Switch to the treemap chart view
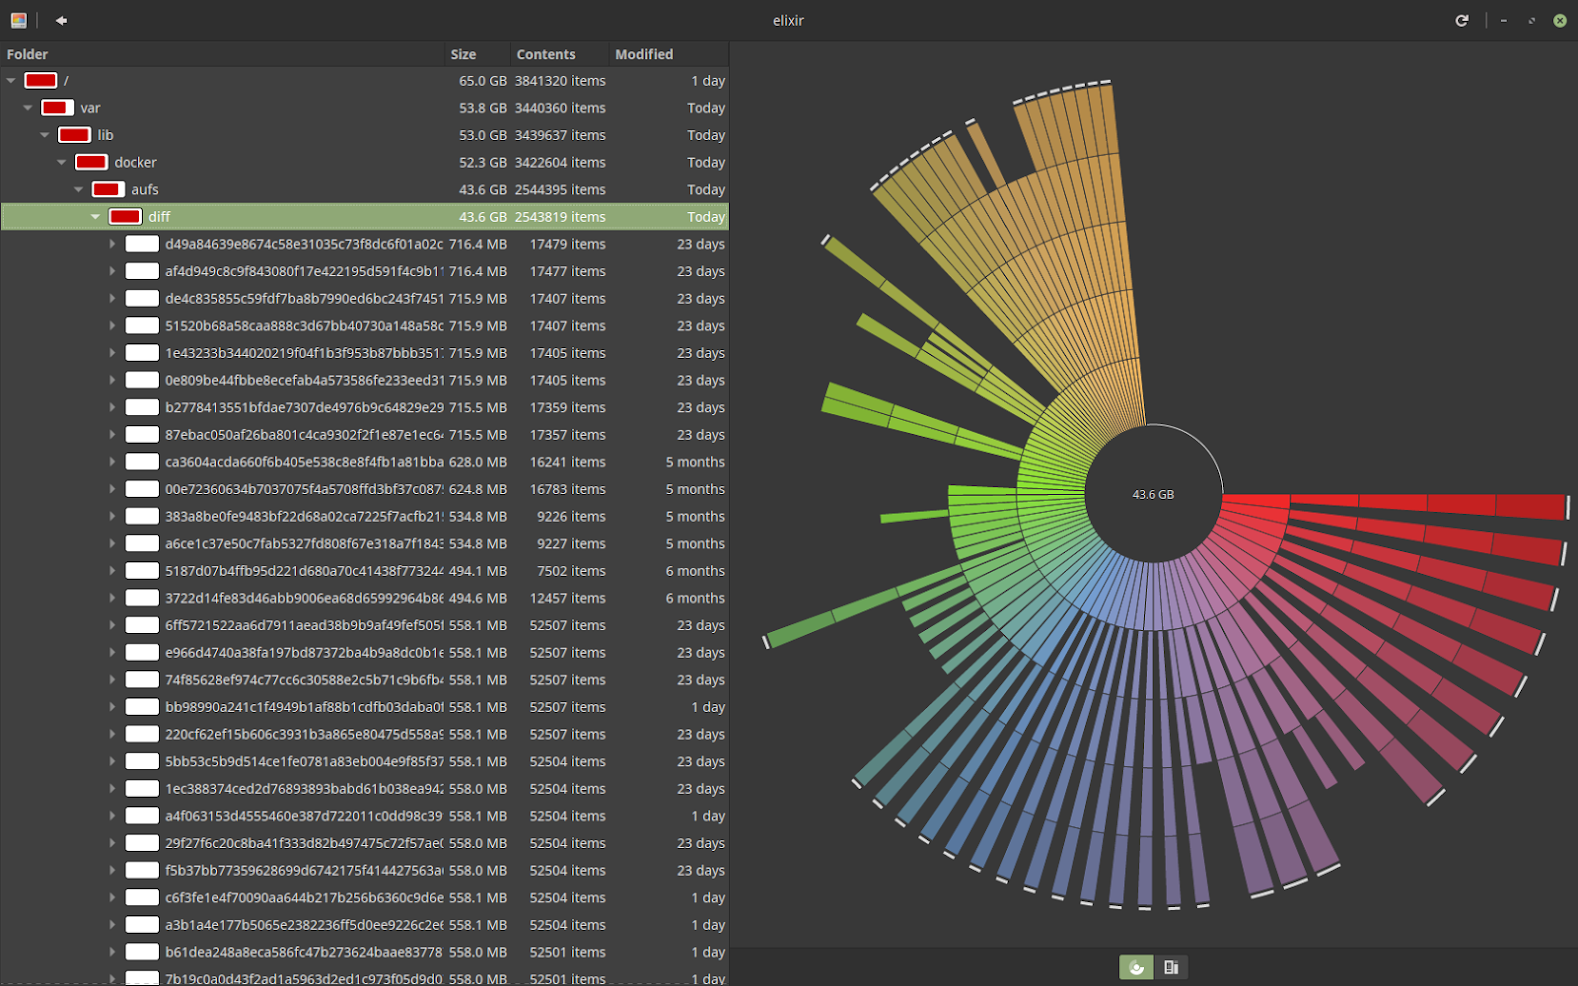Screen dimensions: 1578x986 [1171, 967]
